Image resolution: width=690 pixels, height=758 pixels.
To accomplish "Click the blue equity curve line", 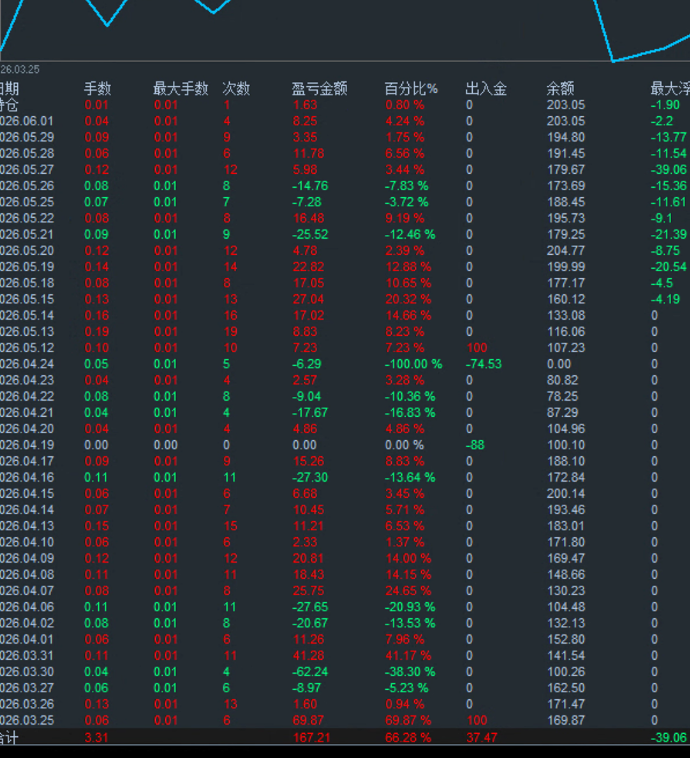I will [x=638, y=55].
